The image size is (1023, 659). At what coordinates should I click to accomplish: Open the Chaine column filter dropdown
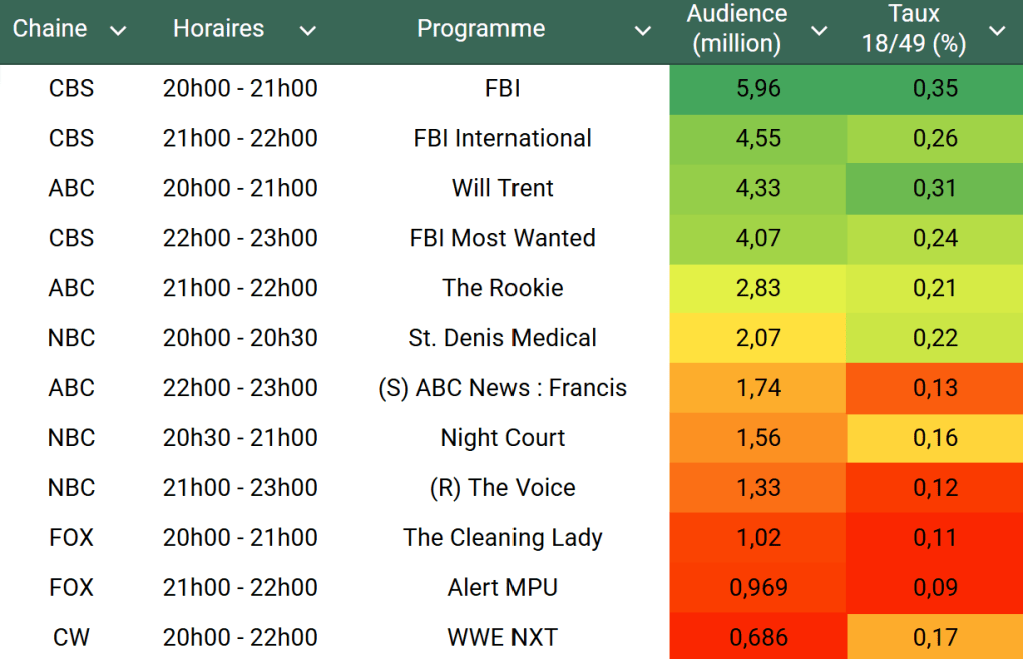pos(118,31)
